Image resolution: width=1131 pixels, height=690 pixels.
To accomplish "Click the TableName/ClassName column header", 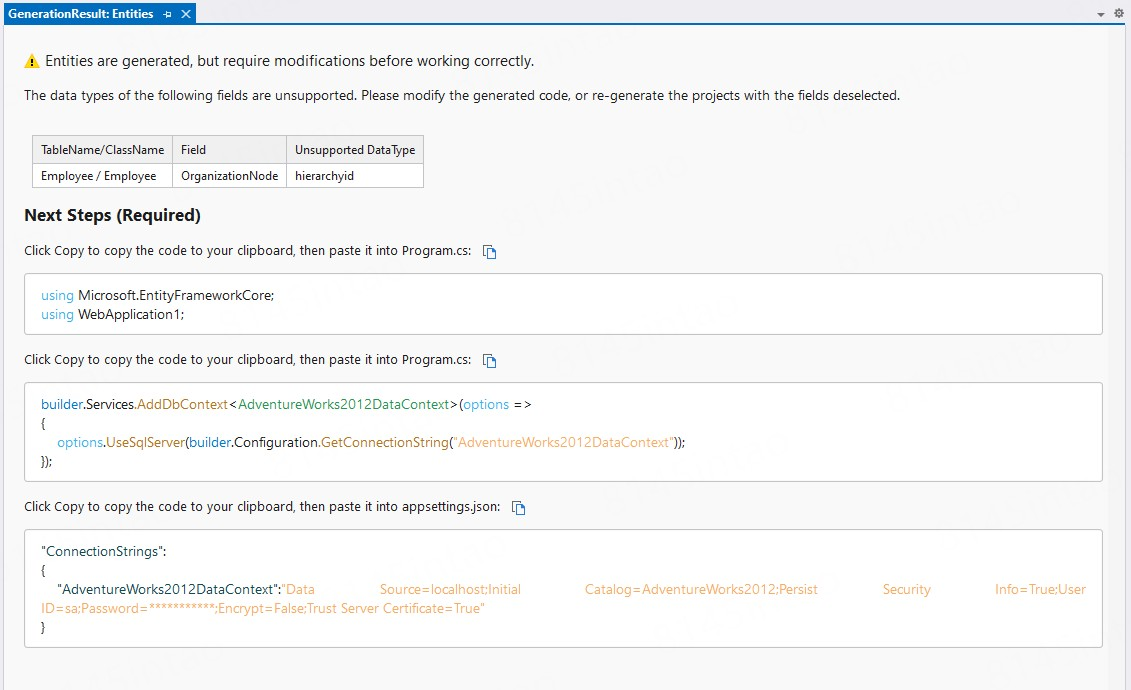I will pos(102,150).
